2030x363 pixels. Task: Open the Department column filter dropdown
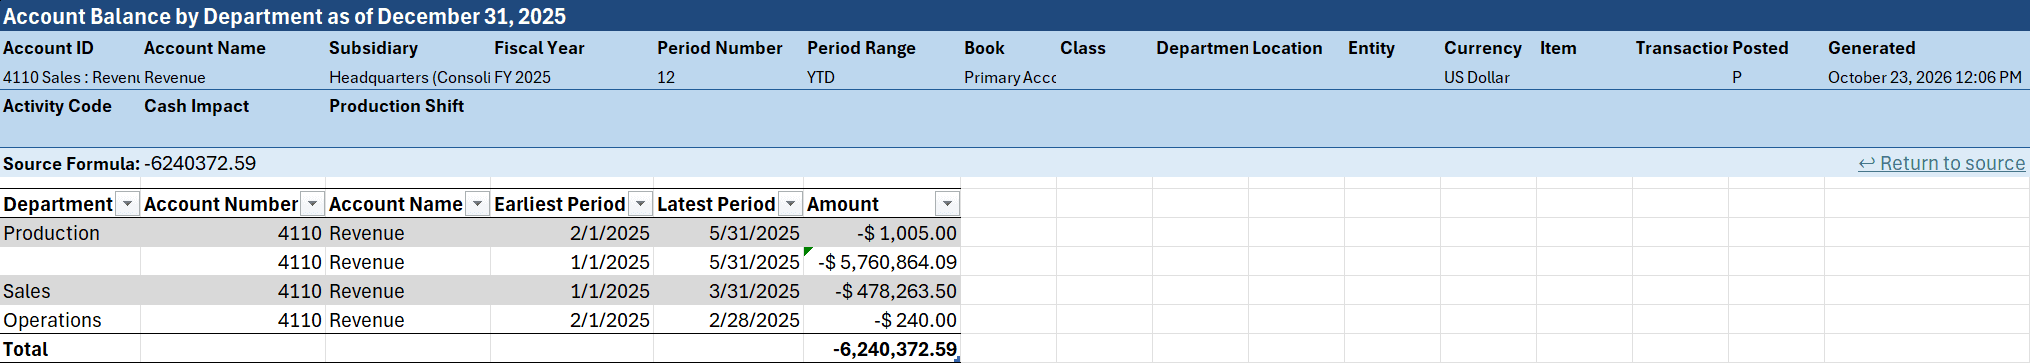tap(127, 204)
